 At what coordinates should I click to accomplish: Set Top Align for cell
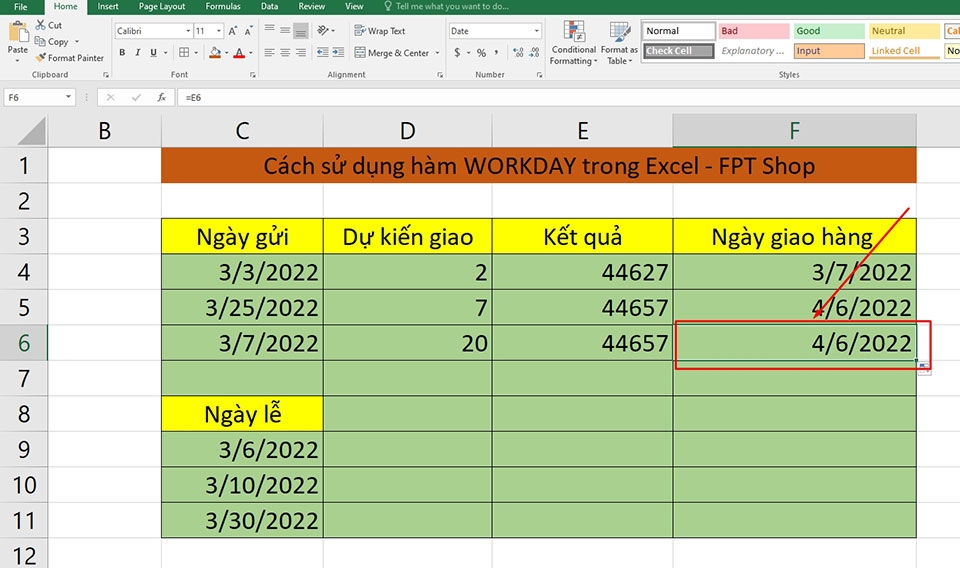click(x=269, y=29)
